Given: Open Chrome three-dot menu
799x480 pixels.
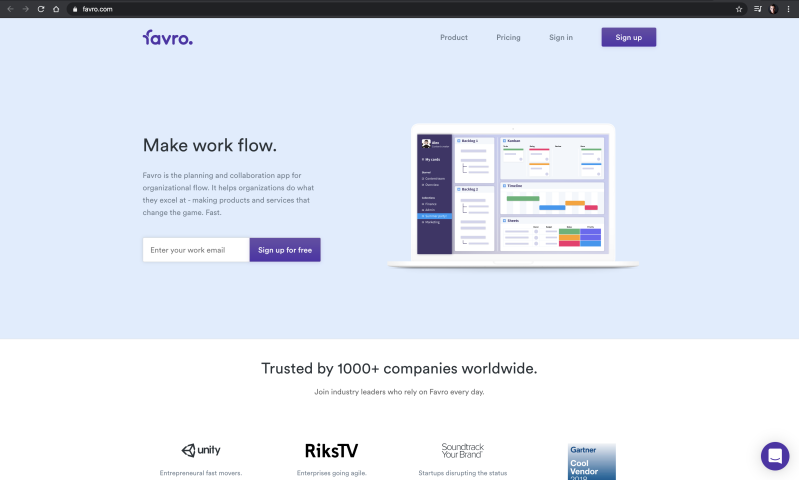Looking at the screenshot, I should pyautogui.click(x=788, y=9).
